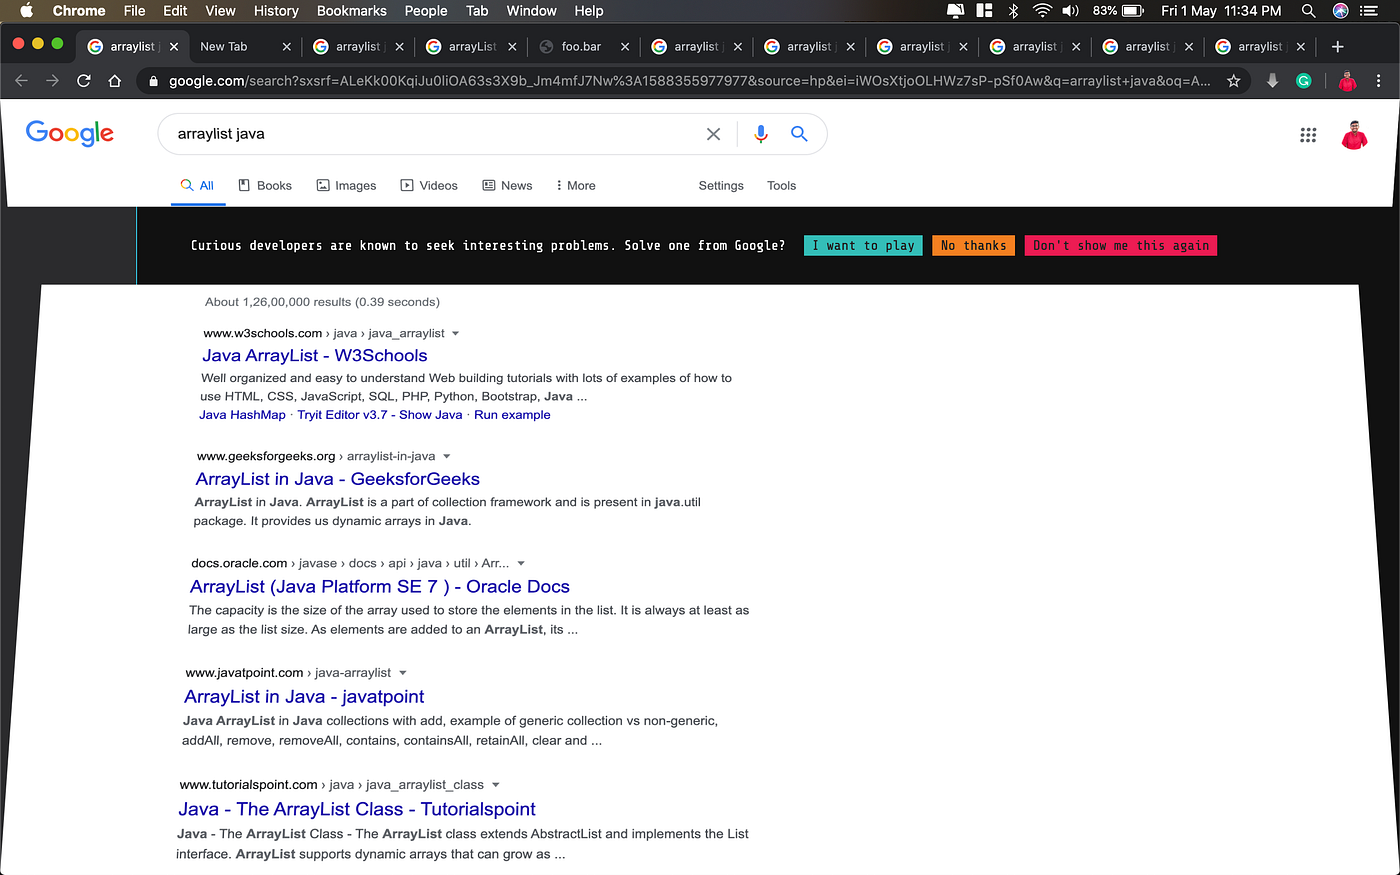Switch to the Images results tab
This screenshot has width=1400, height=875.
click(x=346, y=186)
